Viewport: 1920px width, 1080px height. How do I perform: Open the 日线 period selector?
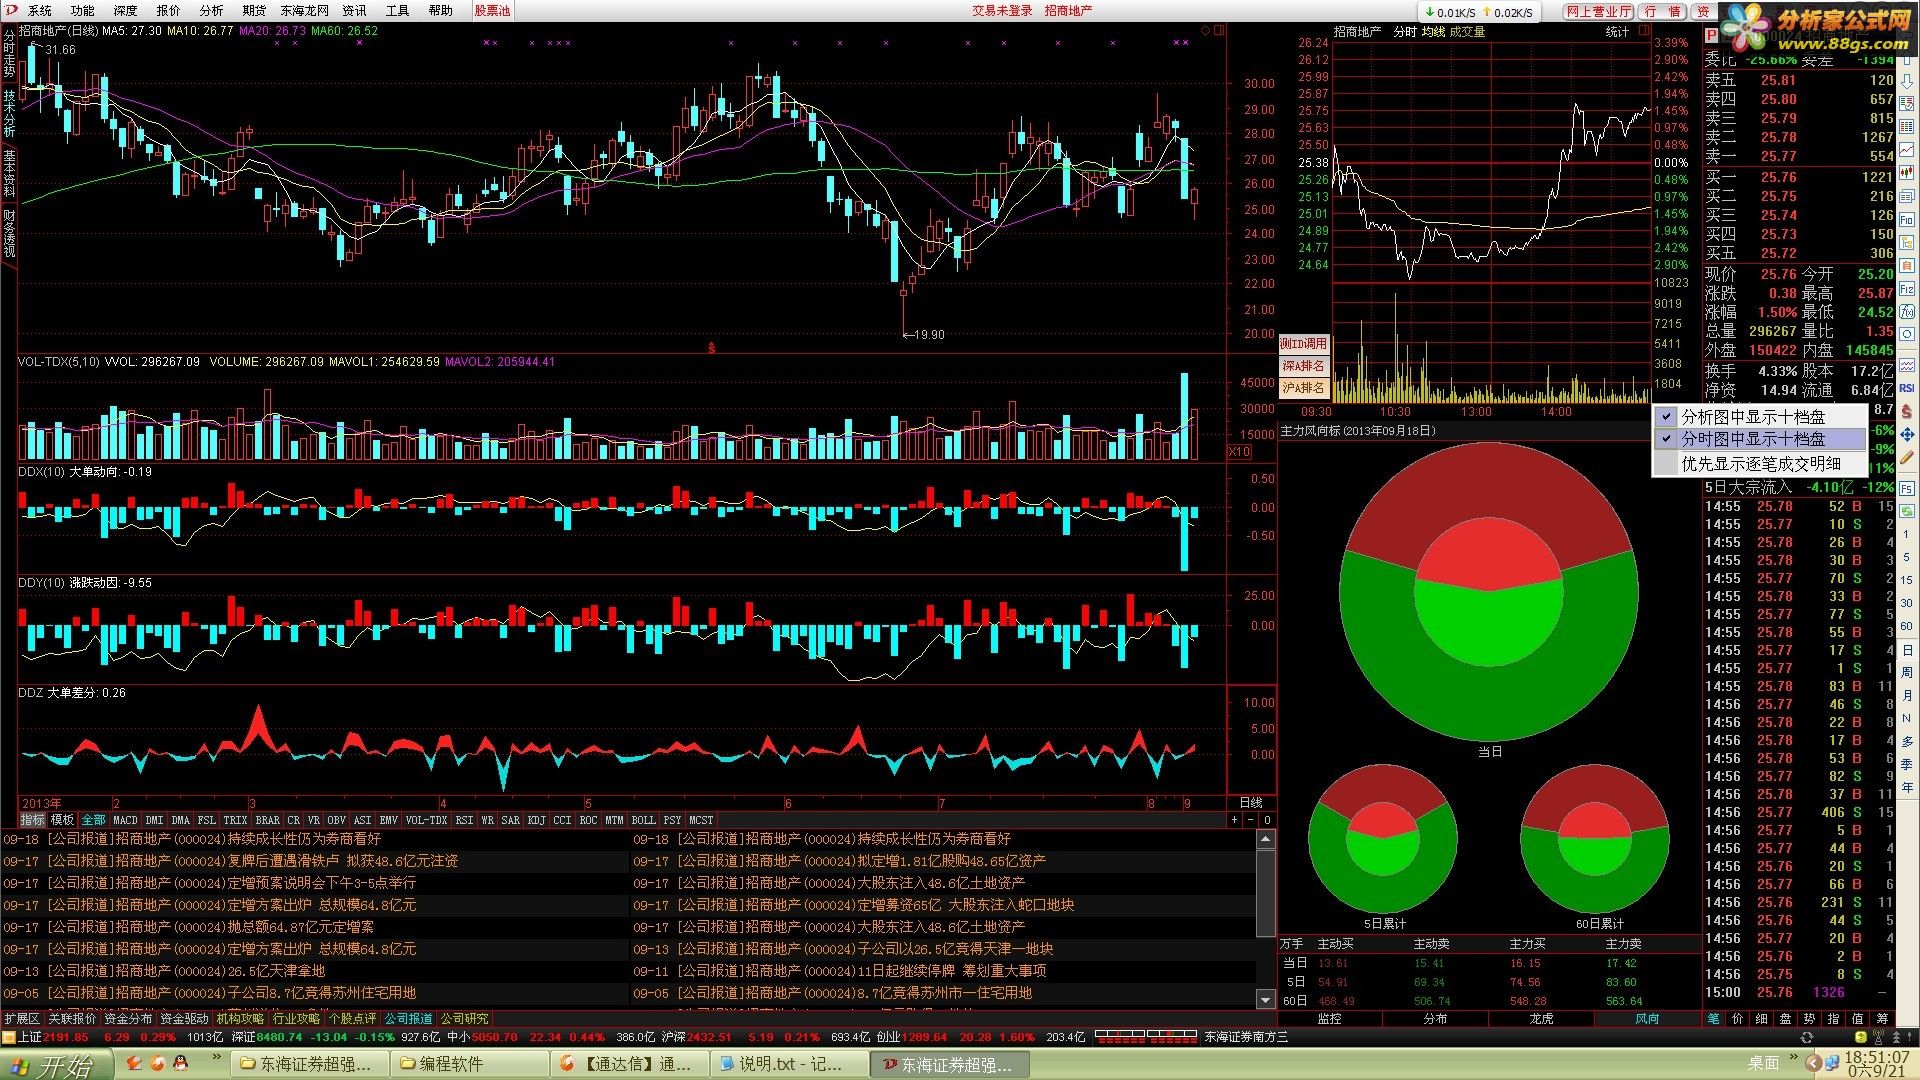point(1251,803)
